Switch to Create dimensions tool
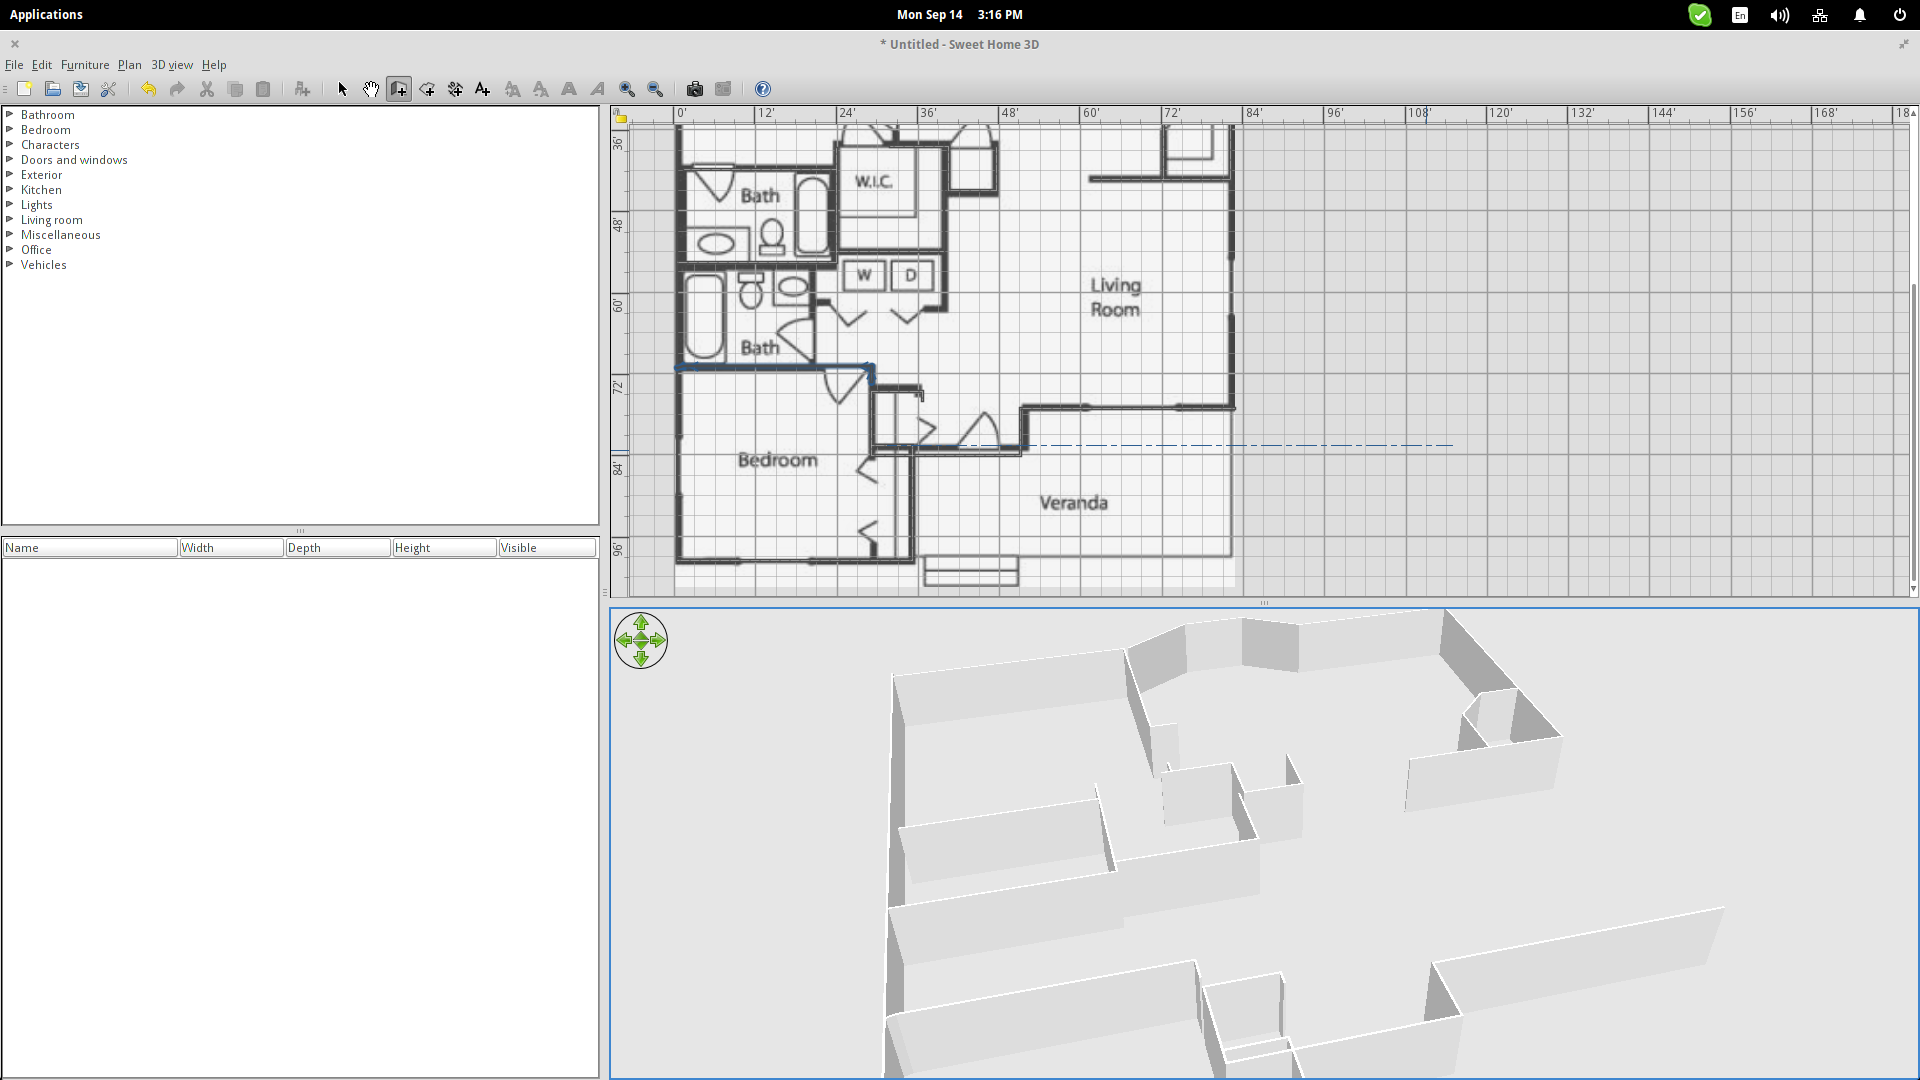The image size is (1920, 1080). coord(455,89)
